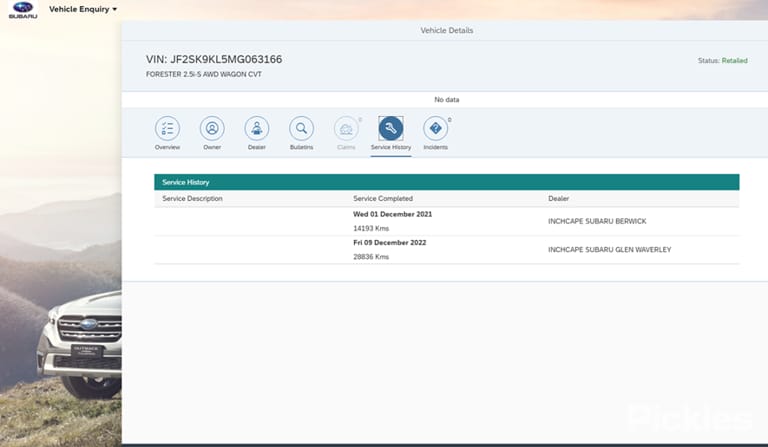Click INCHCAPE SUBARU GLEN WAVERLEY dealer cell
This screenshot has height=447, width=768.
[x=609, y=250]
